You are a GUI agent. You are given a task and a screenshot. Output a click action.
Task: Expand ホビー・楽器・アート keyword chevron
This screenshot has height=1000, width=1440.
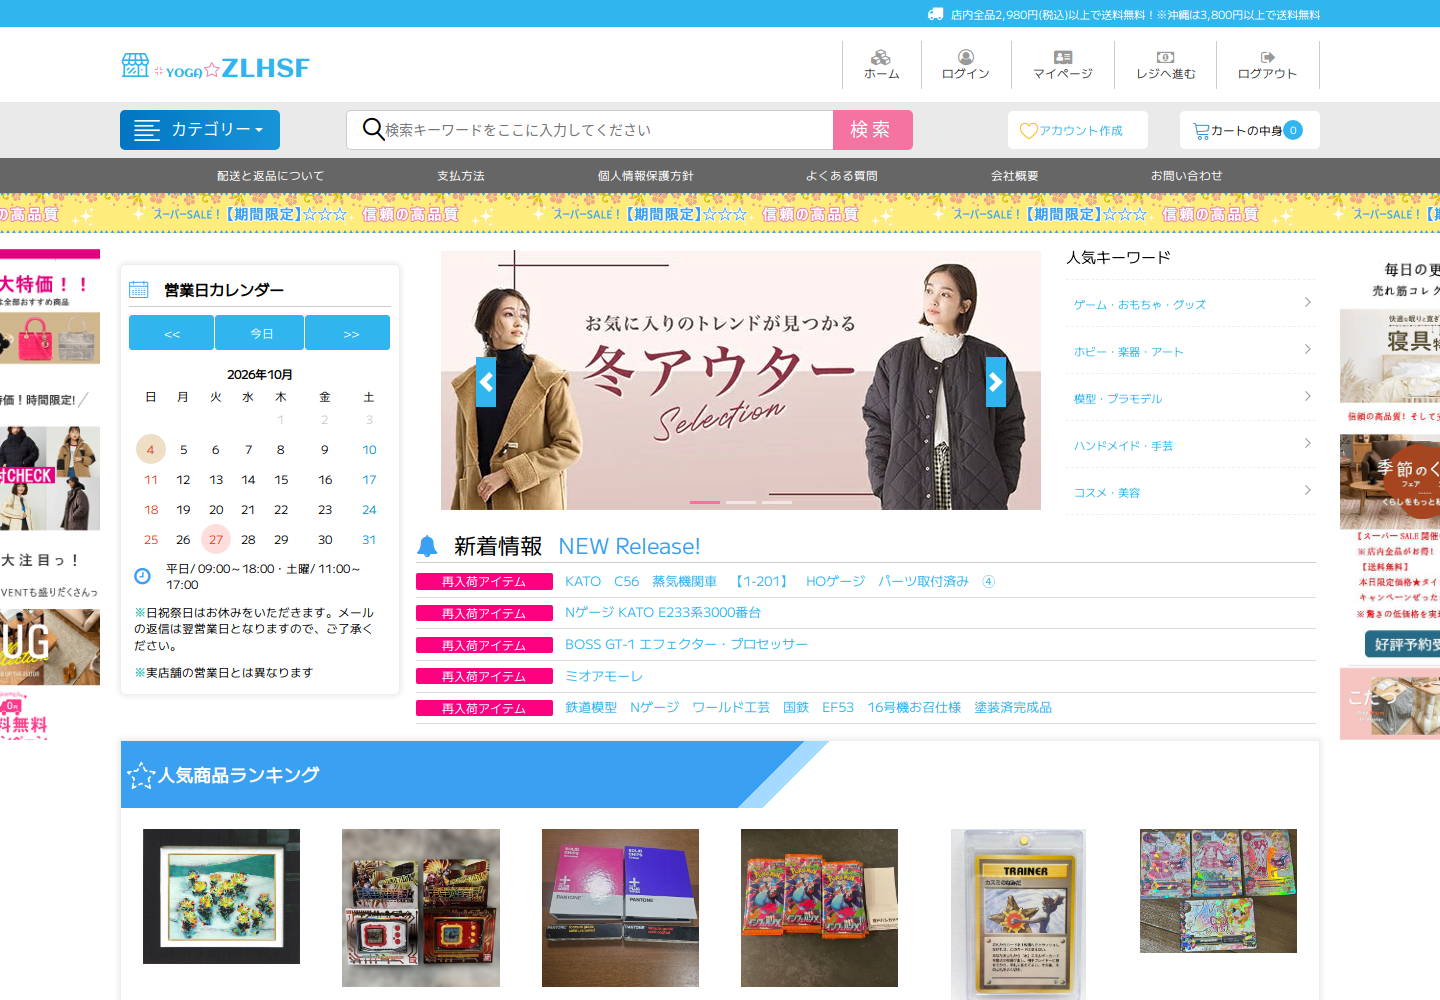(1308, 350)
